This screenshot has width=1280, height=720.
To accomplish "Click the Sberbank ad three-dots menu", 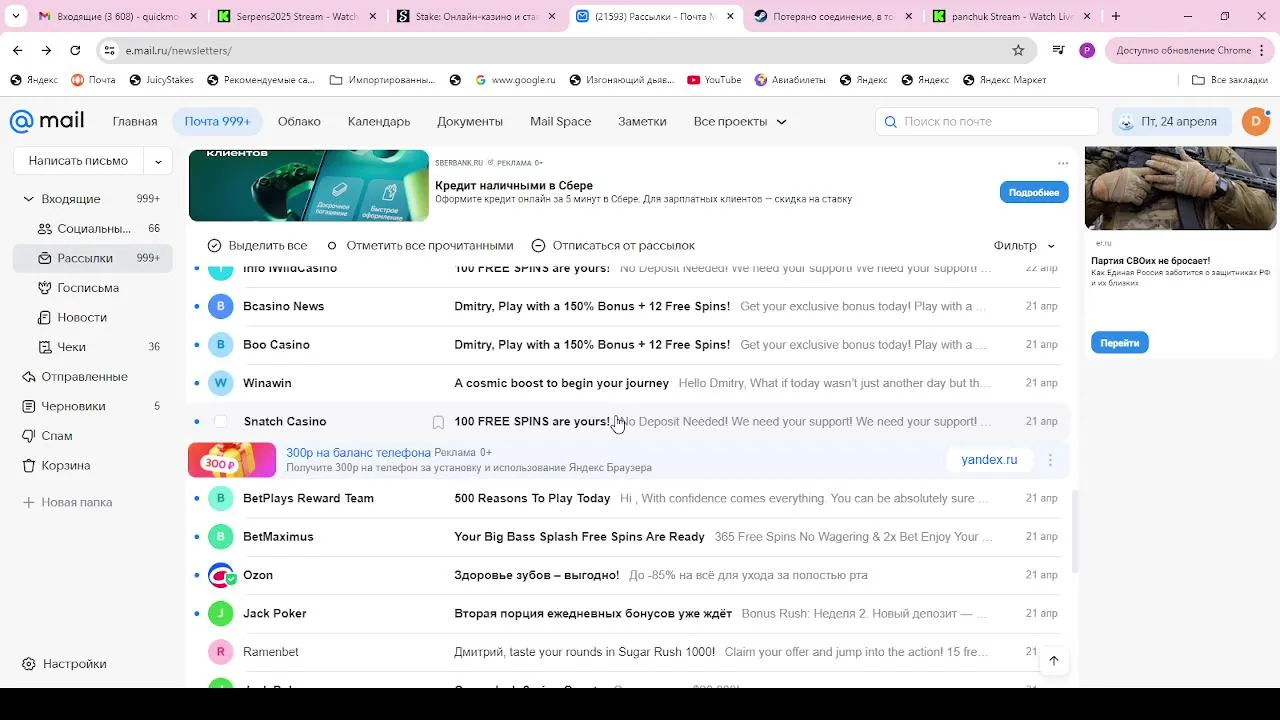I will tap(1063, 163).
